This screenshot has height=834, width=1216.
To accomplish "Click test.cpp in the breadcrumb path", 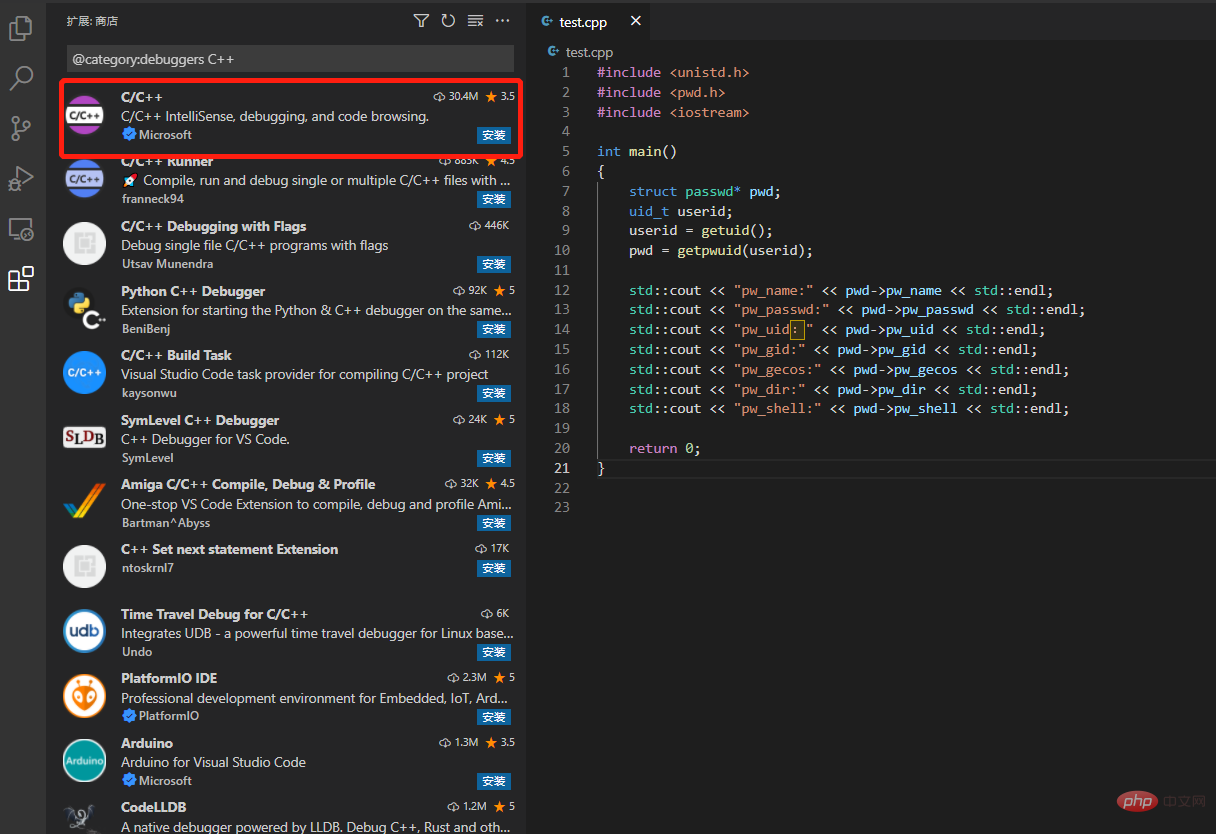I will coord(588,52).
